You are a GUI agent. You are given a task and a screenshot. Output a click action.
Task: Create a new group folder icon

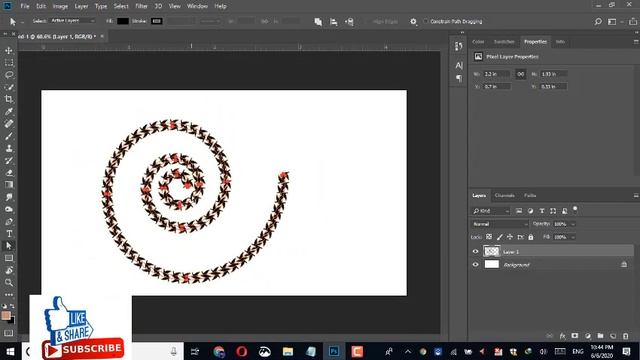coord(600,336)
